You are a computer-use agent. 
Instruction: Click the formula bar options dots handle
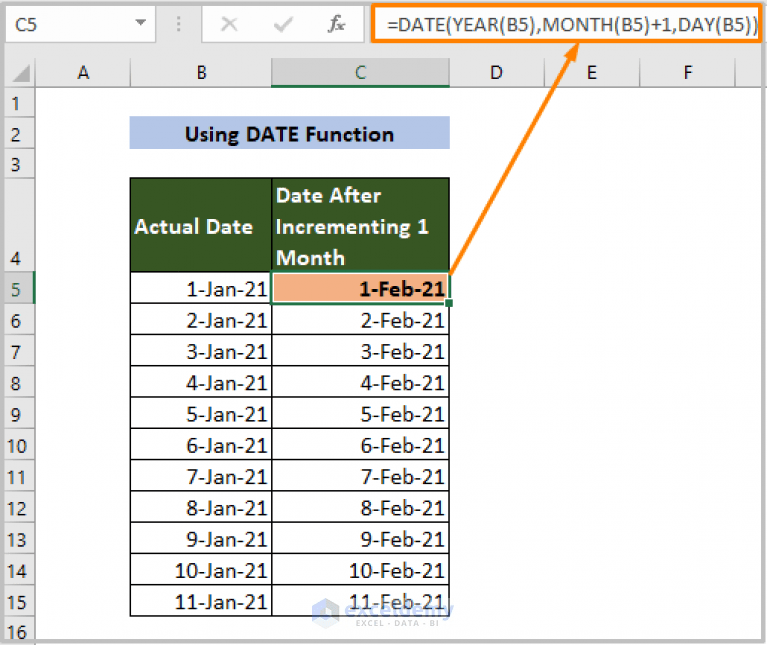(179, 23)
